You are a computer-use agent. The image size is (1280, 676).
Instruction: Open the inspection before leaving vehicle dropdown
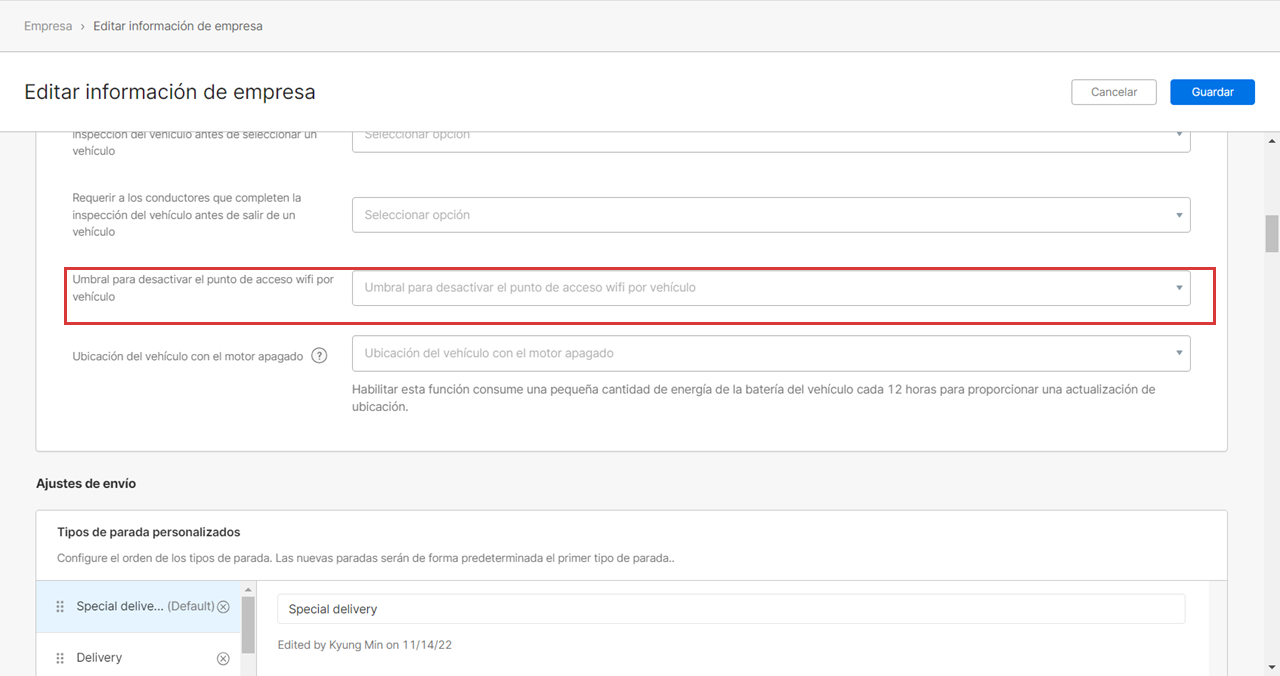(x=770, y=215)
